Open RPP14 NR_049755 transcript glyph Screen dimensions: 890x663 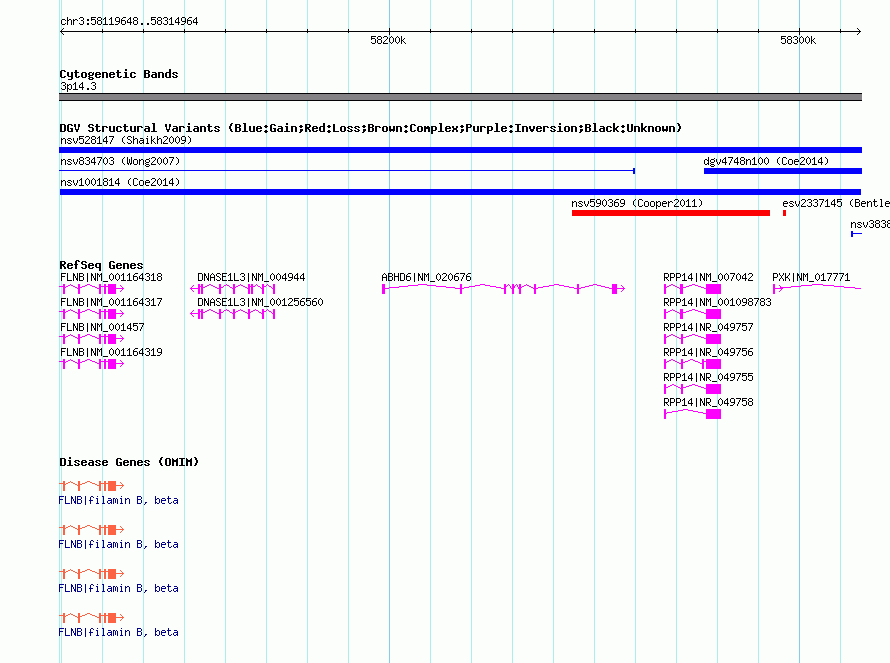(692, 389)
